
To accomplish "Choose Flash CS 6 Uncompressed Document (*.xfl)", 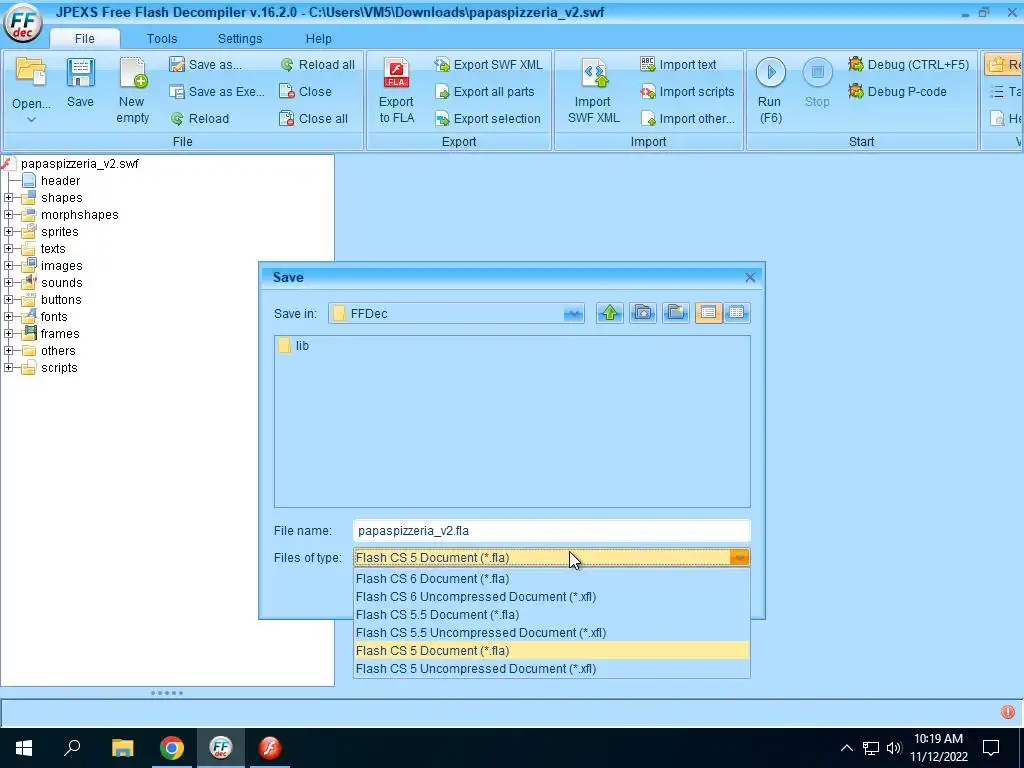I will click(552, 596).
